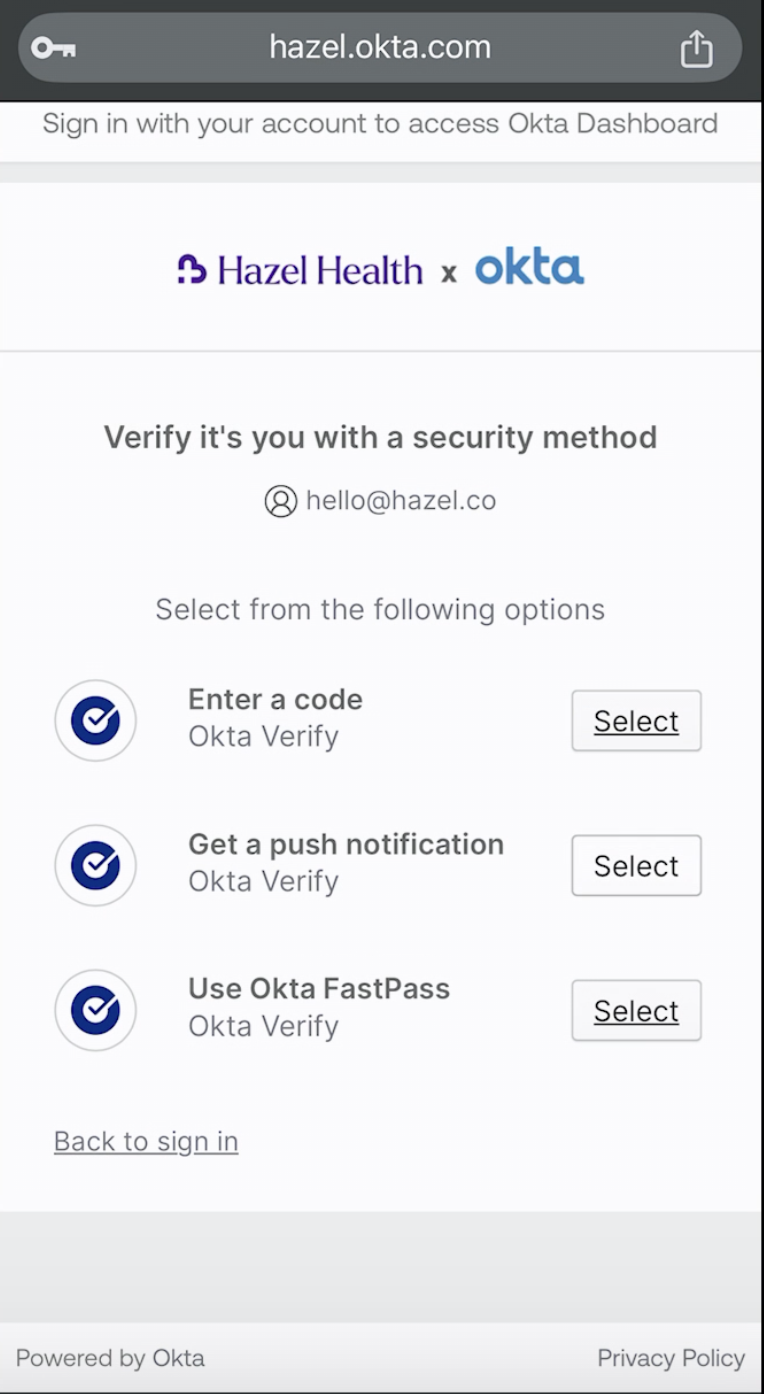Open the share sheet icon
Image resolution: width=764 pixels, height=1394 pixels.
point(696,48)
